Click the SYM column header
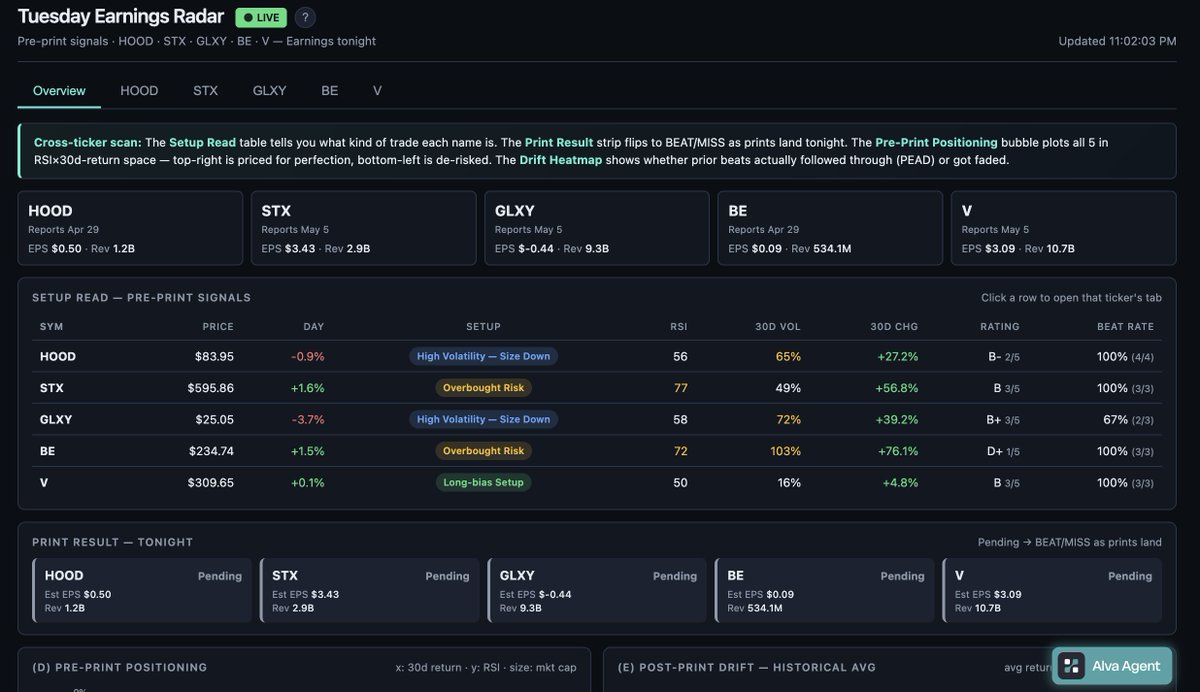Image resolution: width=1200 pixels, height=692 pixels. click(51, 326)
